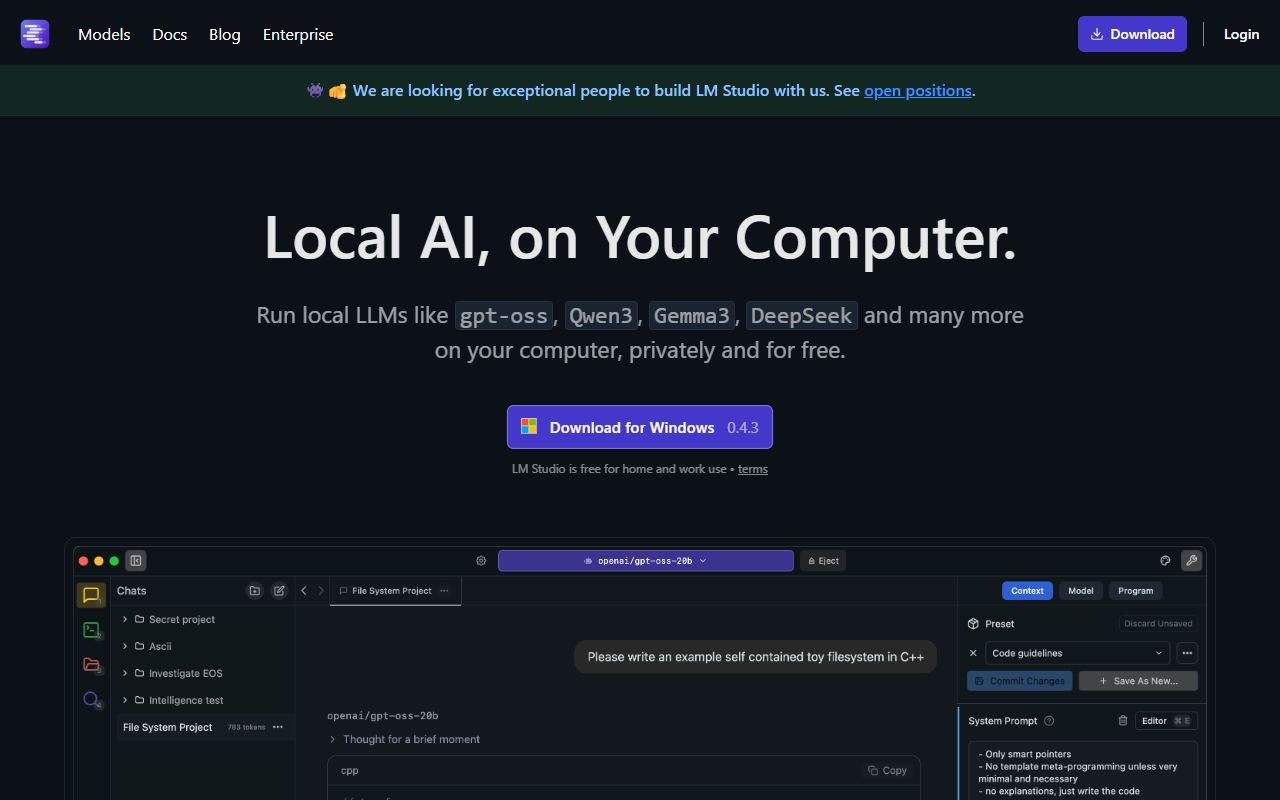
Task: Open the theme palette picker icon
Action: (1164, 560)
